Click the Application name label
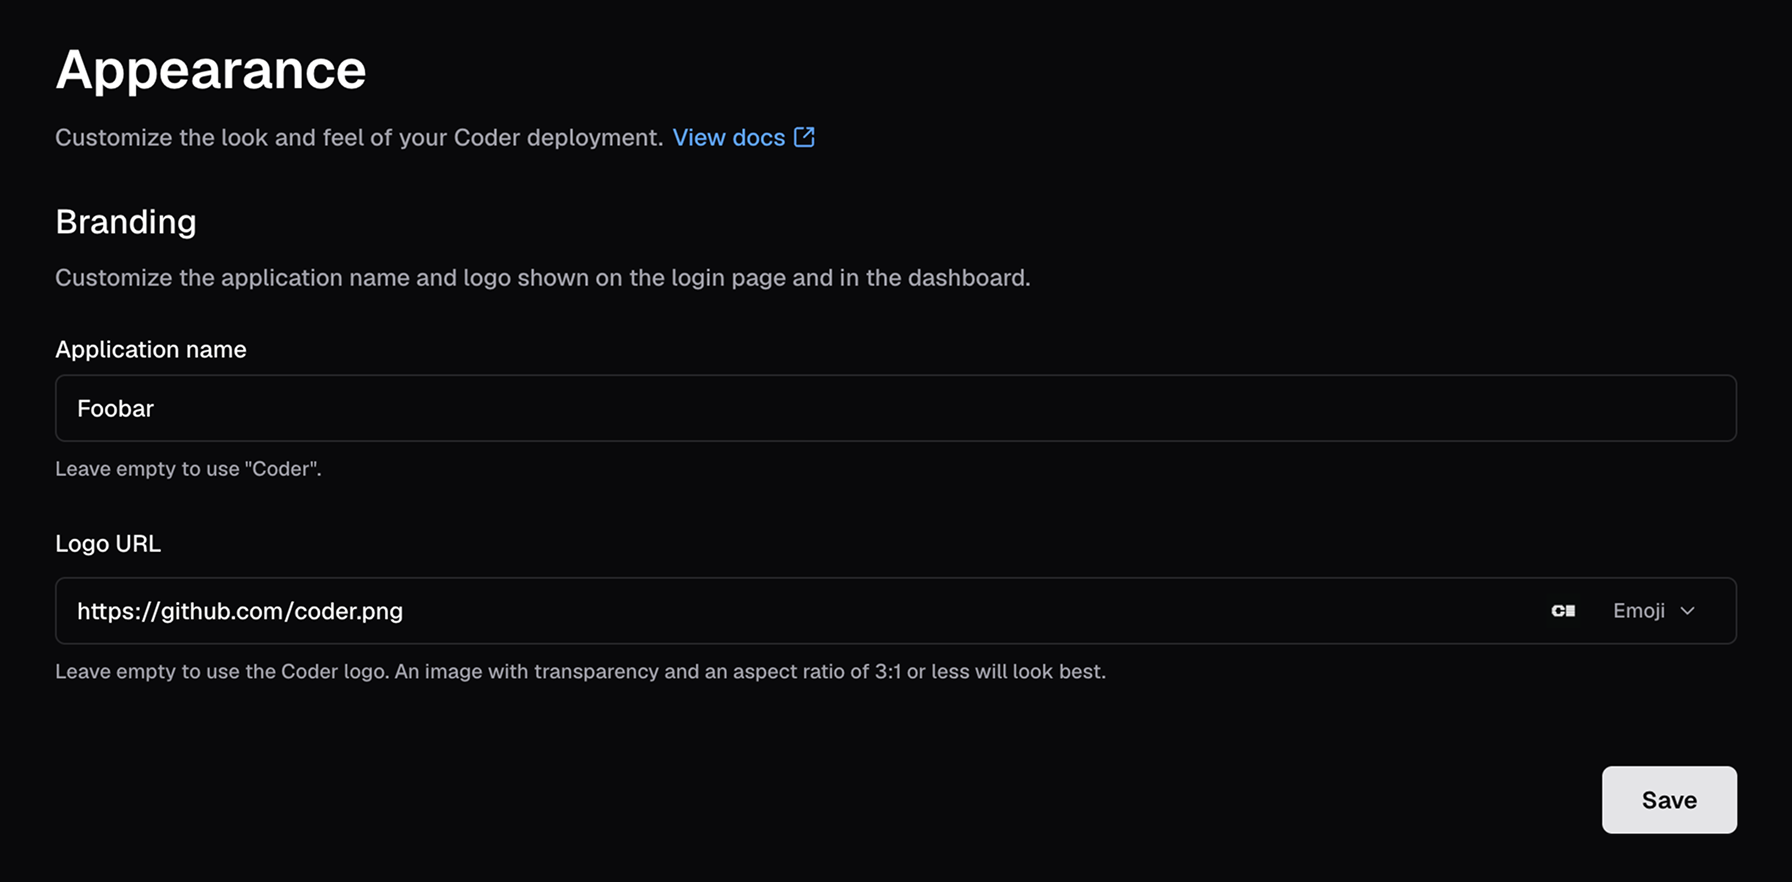The width and height of the screenshot is (1792, 882). (x=151, y=349)
